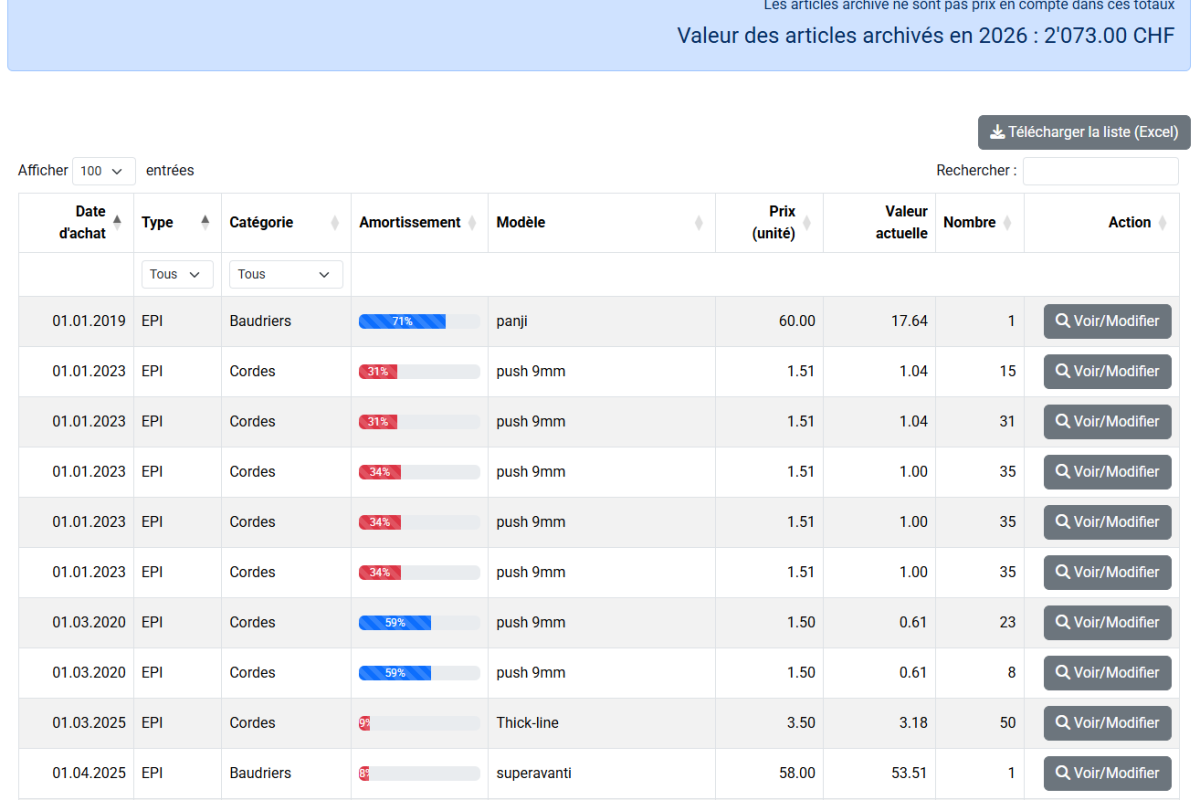Sort by Nombre using its arrow icon
The height and width of the screenshot is (800, 1200).
coord(1007,222)
